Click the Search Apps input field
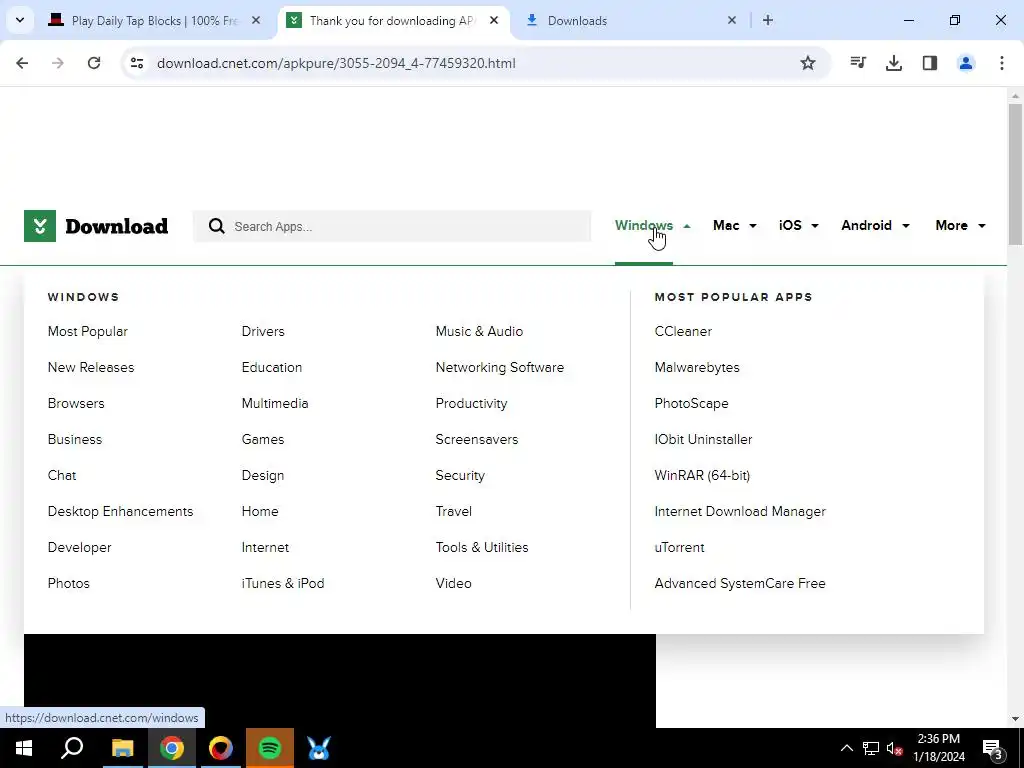Image resolution: width=1024 pixels, height=768 pixels. tap(392, 226)
